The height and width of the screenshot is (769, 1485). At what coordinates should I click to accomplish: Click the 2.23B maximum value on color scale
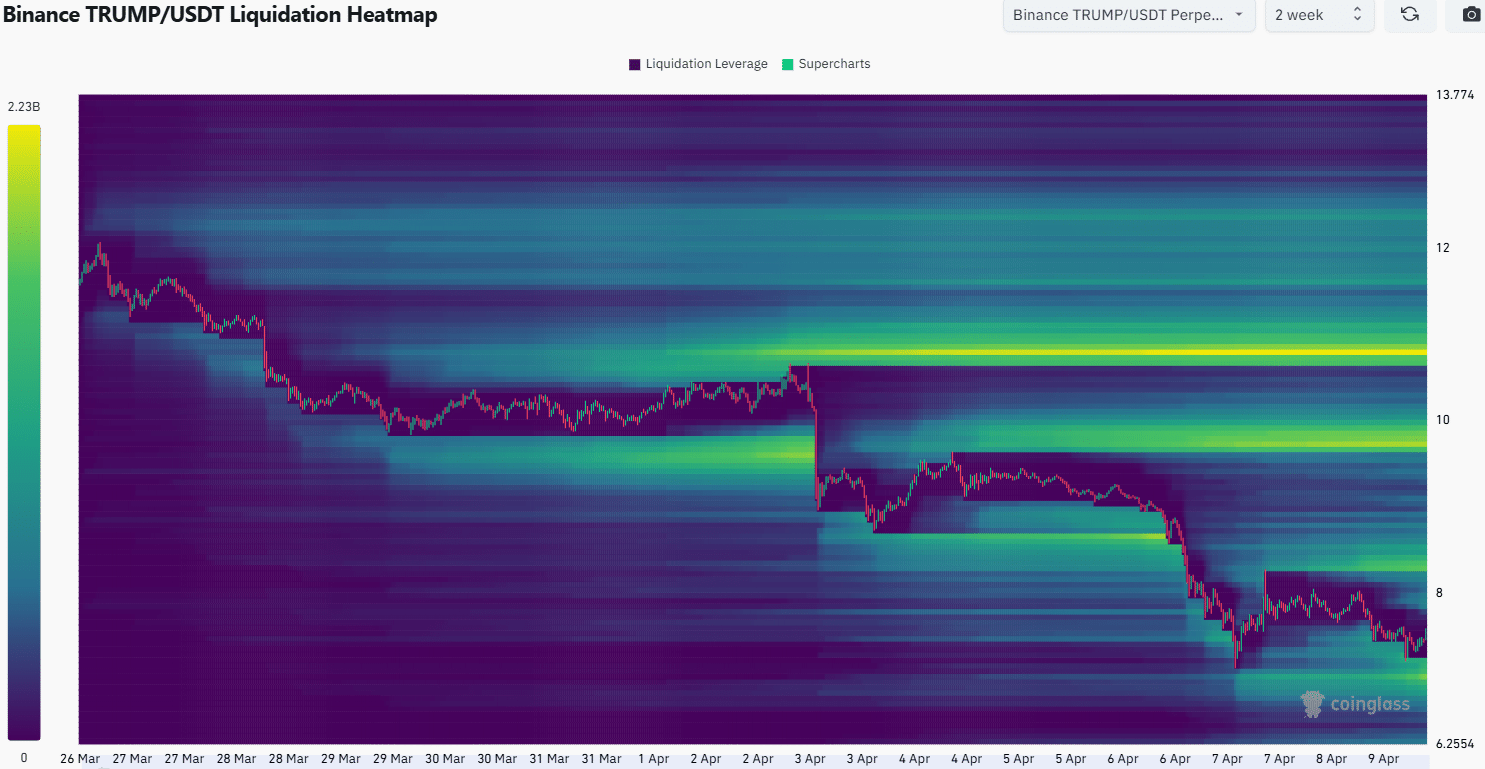(x=24, y=107)
